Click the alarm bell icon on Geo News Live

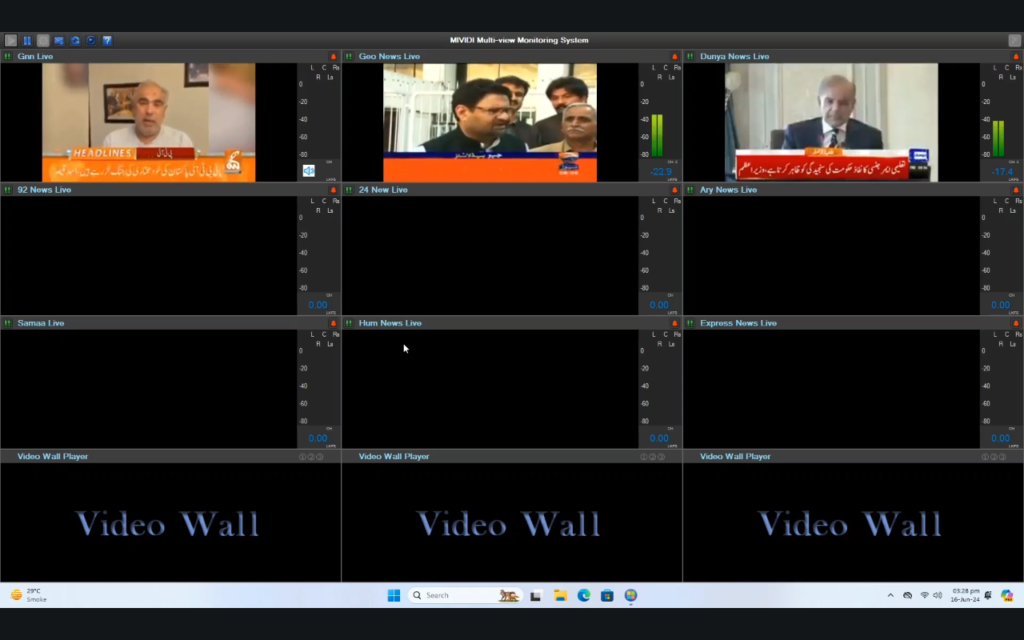coord(672,56)
